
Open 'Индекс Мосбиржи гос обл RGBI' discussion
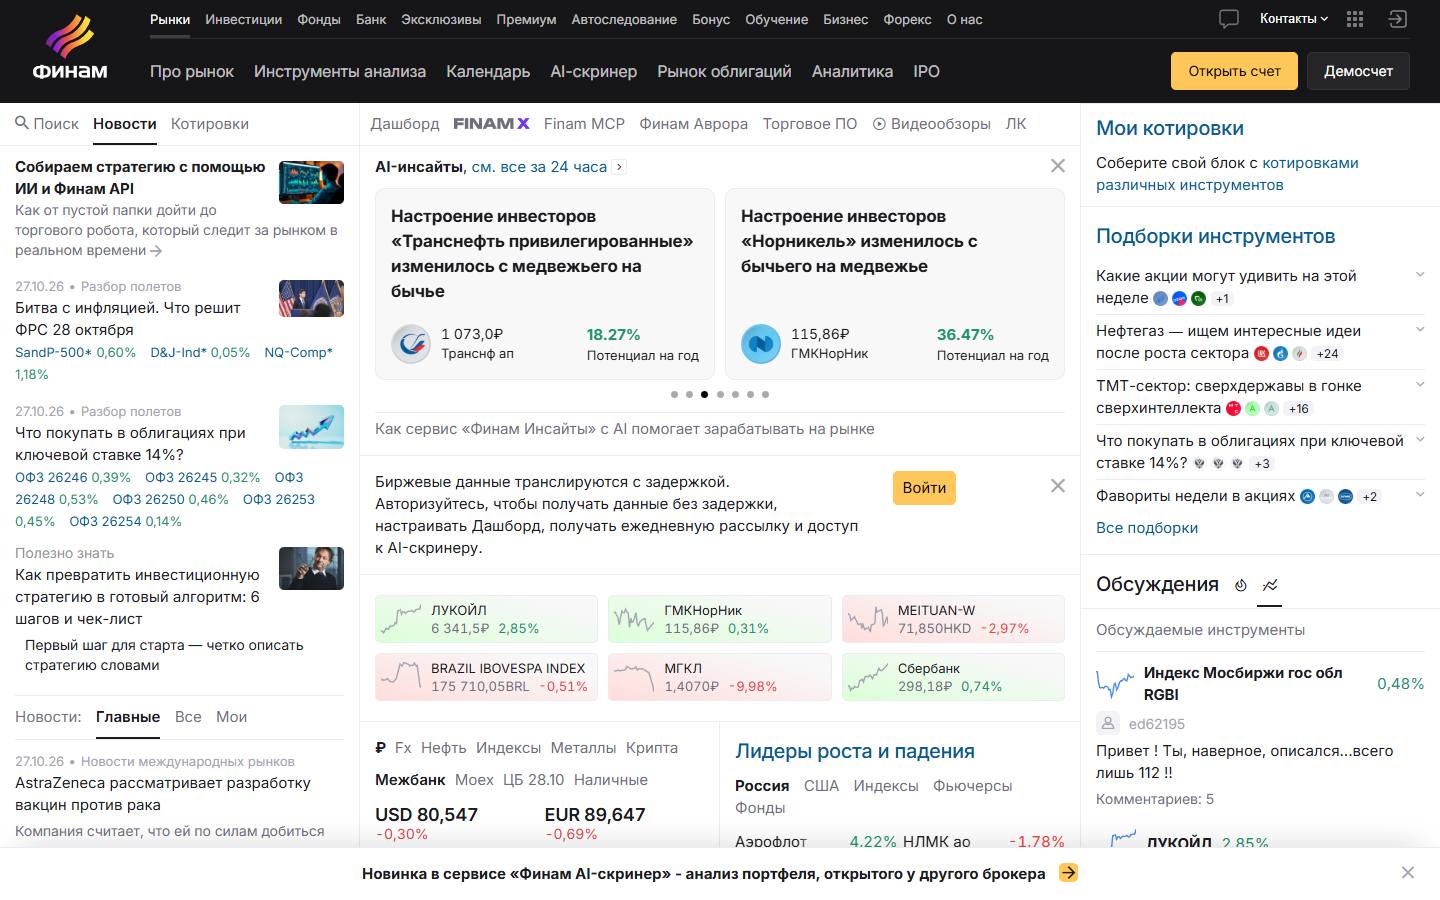1243,684
